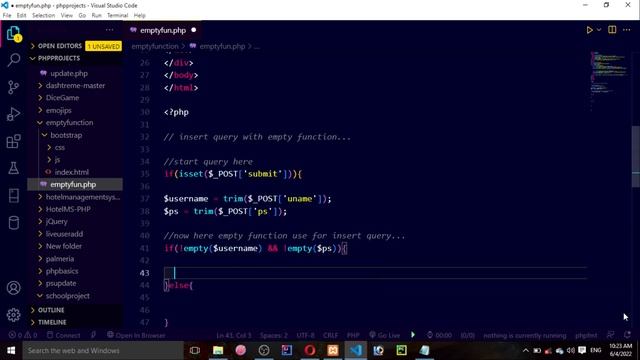
Task: Open the Opera browser taskbar icon
Action: tap(309, 351)
